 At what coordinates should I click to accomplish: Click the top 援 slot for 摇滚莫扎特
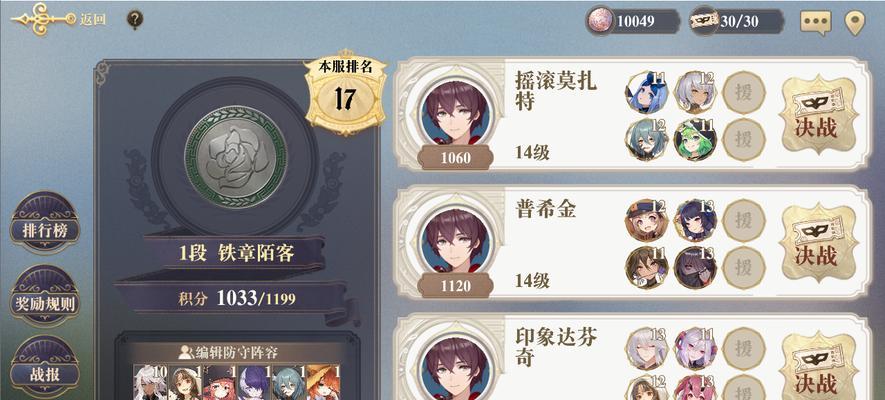coord(744,92)
